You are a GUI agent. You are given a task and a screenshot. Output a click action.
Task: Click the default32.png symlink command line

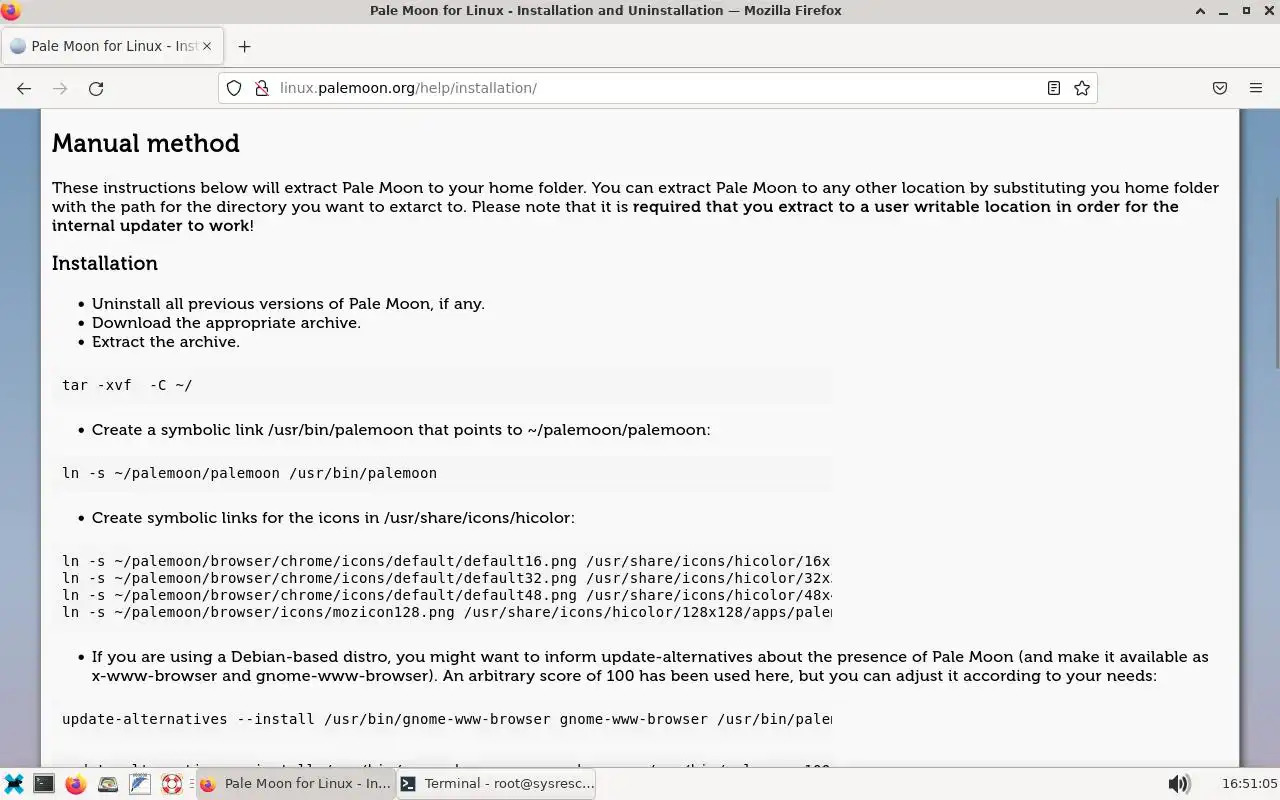(446, 578)
